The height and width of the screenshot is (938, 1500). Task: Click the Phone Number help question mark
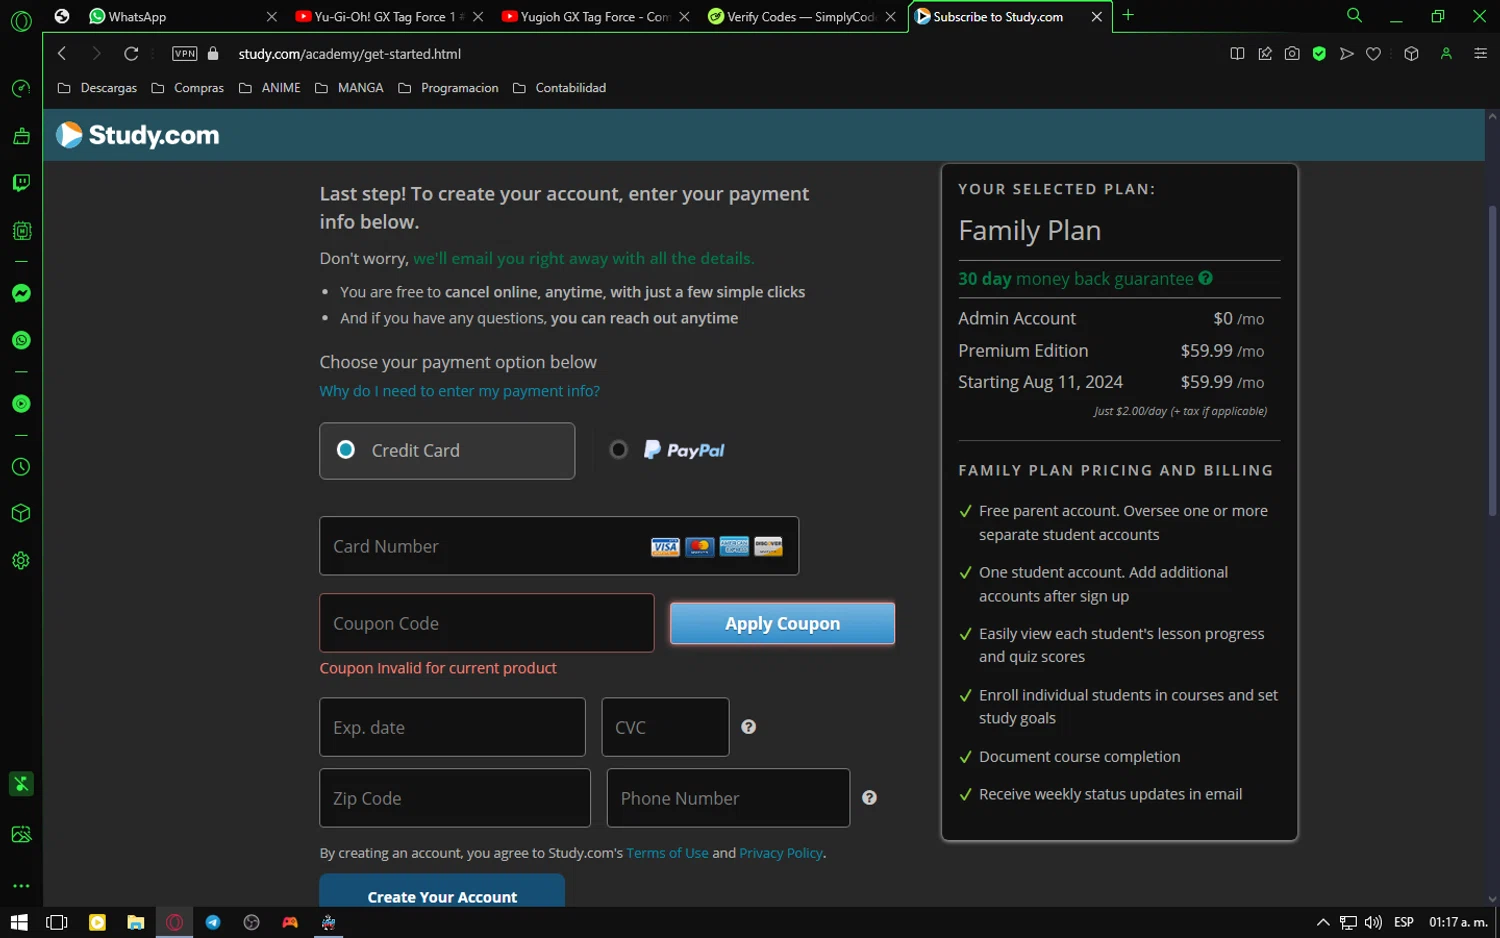869,798
